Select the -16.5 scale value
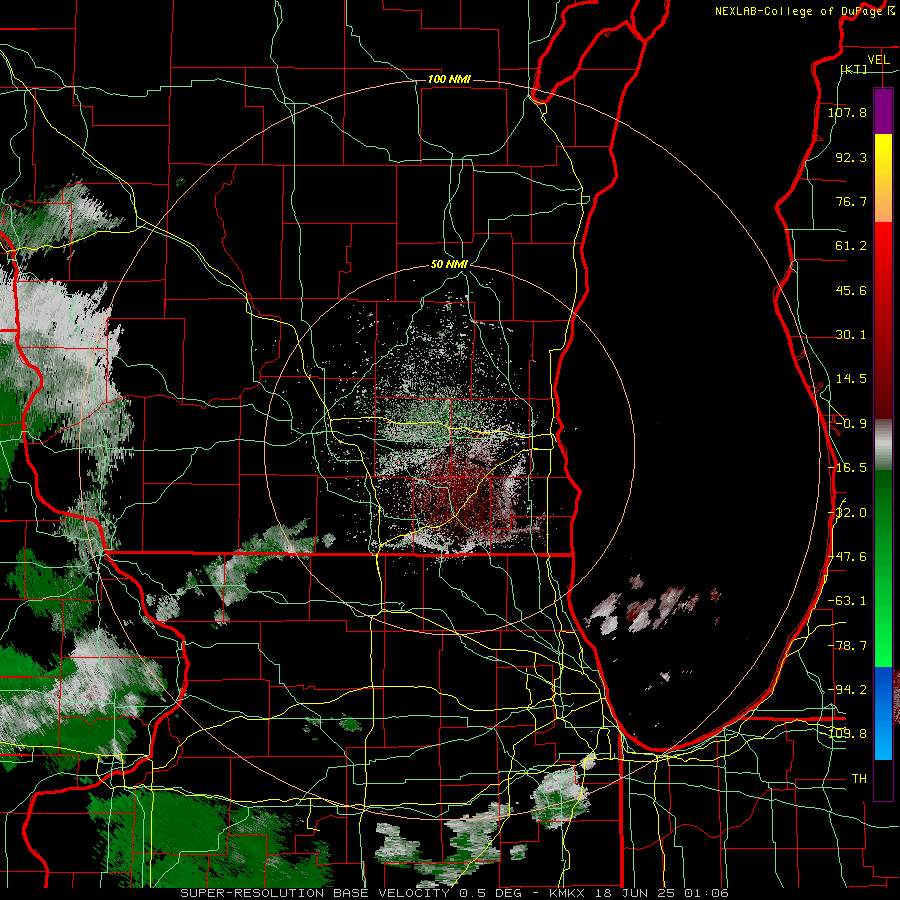900x900 pixels. coord(847,468)
